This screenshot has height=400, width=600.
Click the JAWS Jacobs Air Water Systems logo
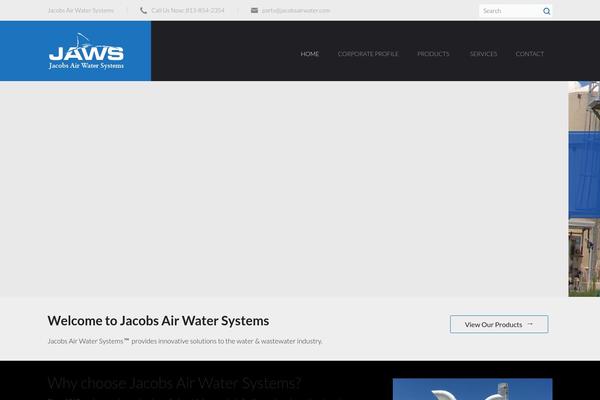click(86, 51)
